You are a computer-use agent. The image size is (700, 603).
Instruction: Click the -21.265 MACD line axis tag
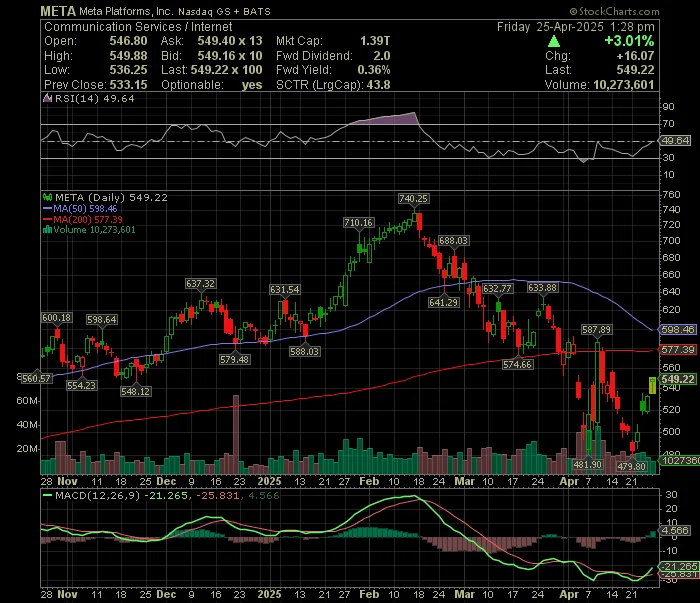point(679,566)
